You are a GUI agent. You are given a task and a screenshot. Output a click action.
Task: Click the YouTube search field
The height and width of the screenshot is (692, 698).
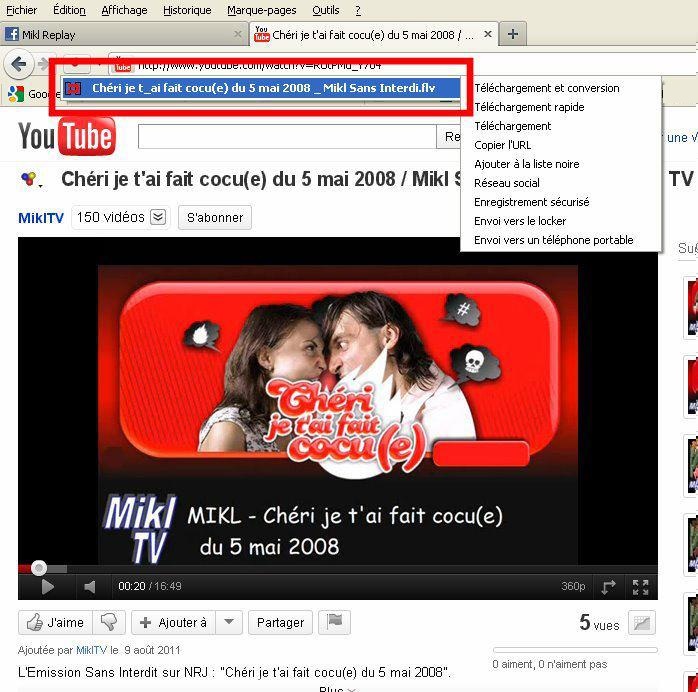click(x=287, y=136)
